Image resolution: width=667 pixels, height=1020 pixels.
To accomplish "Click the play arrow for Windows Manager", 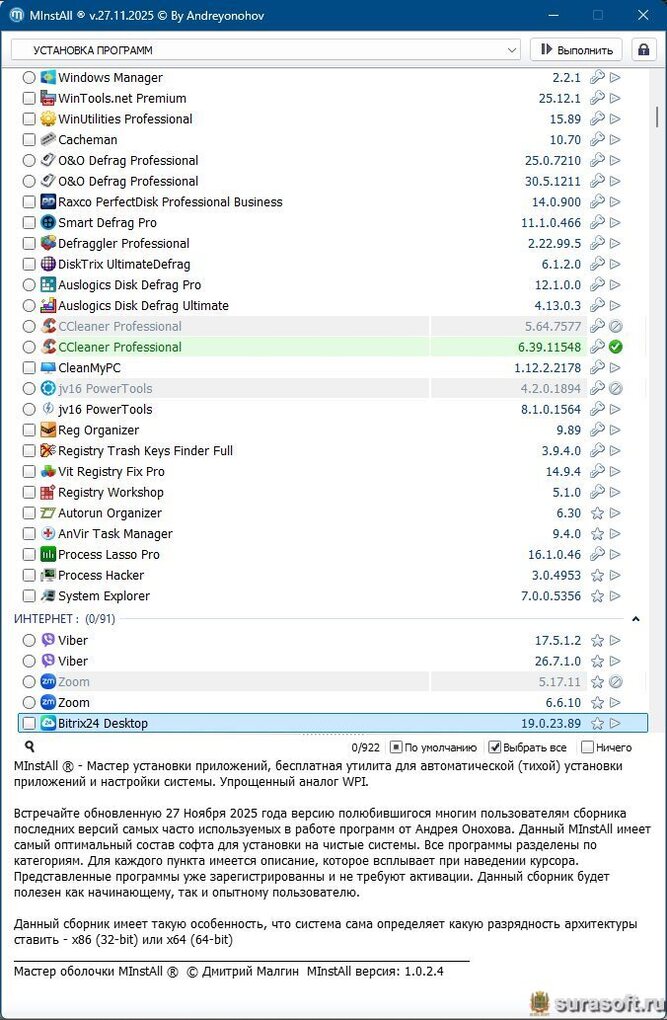I will (615, 77).
